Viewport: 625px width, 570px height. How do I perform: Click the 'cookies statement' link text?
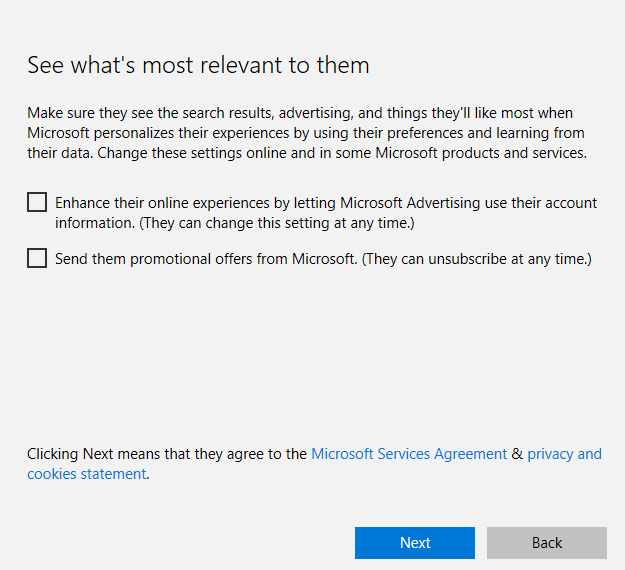[86, 474]
